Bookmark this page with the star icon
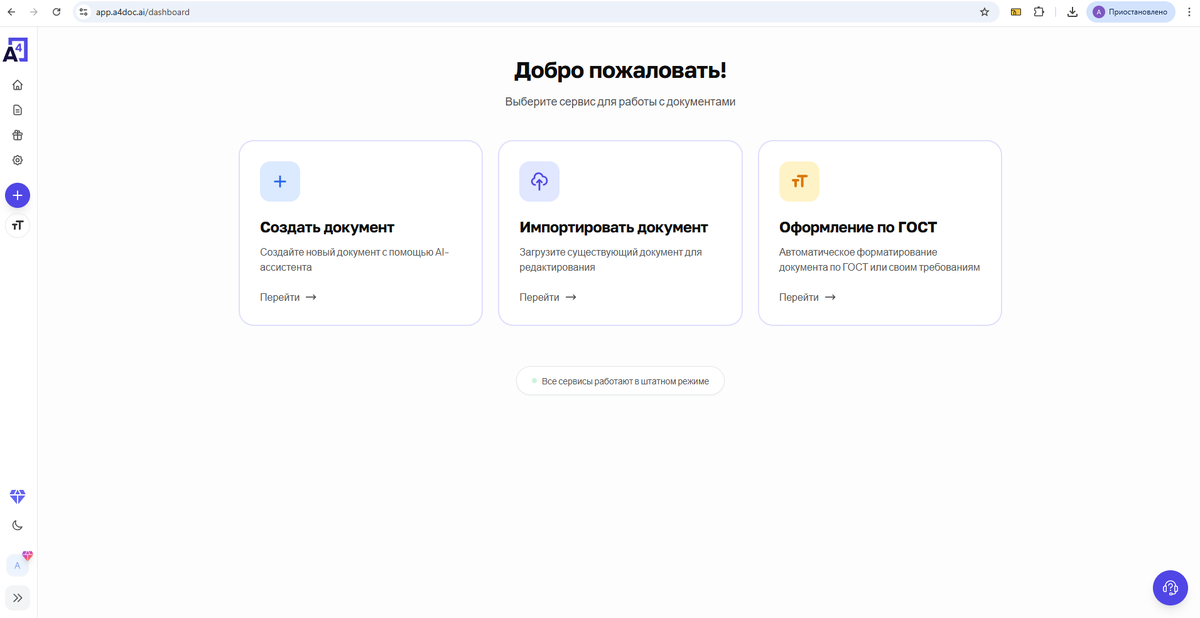 pos(984,12)
